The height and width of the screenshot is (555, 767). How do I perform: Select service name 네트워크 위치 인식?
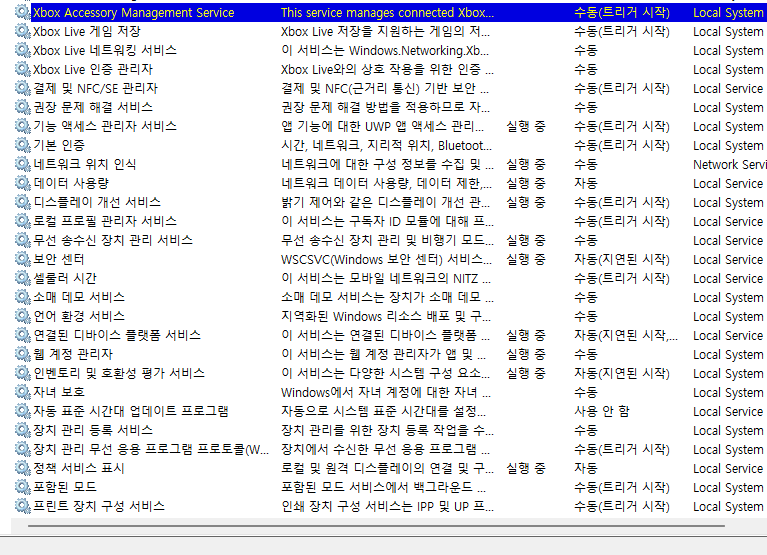click(x=85, y=164)
